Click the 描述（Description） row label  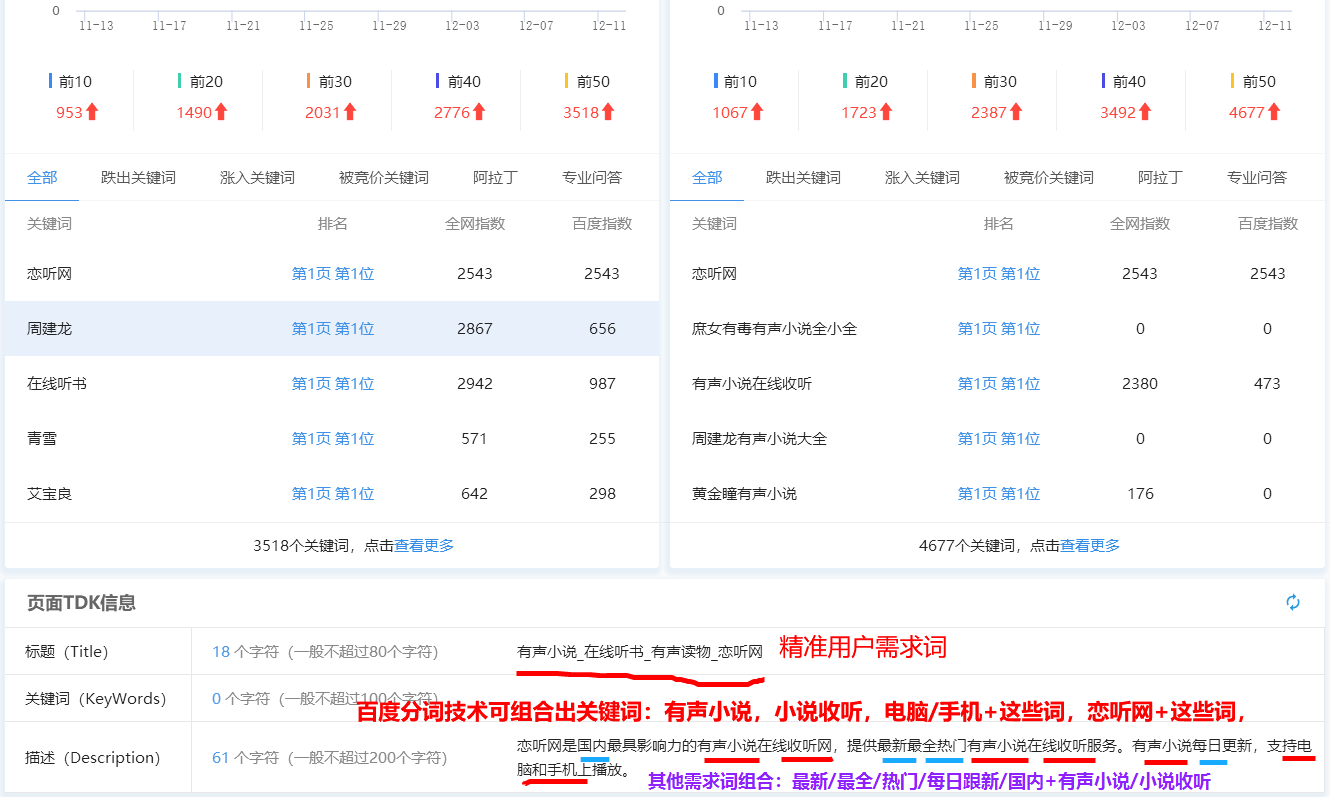[92, 758]
